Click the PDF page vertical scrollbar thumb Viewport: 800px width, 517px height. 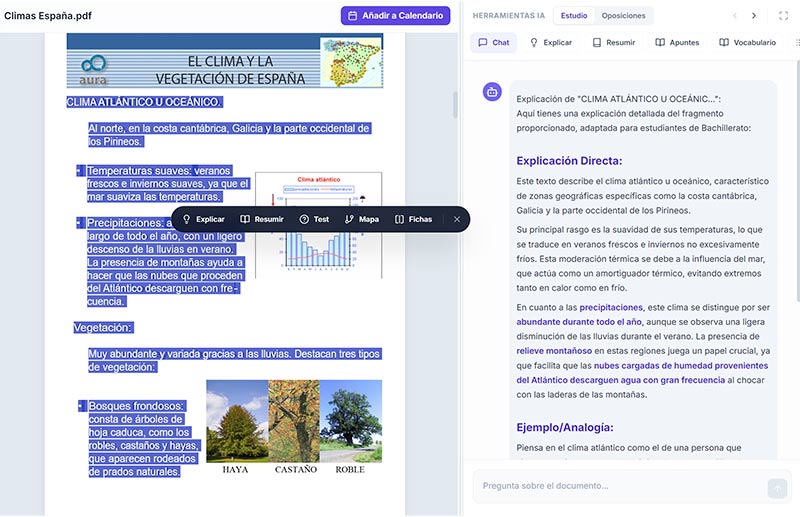pyautogui.click(x=455, y=105)
